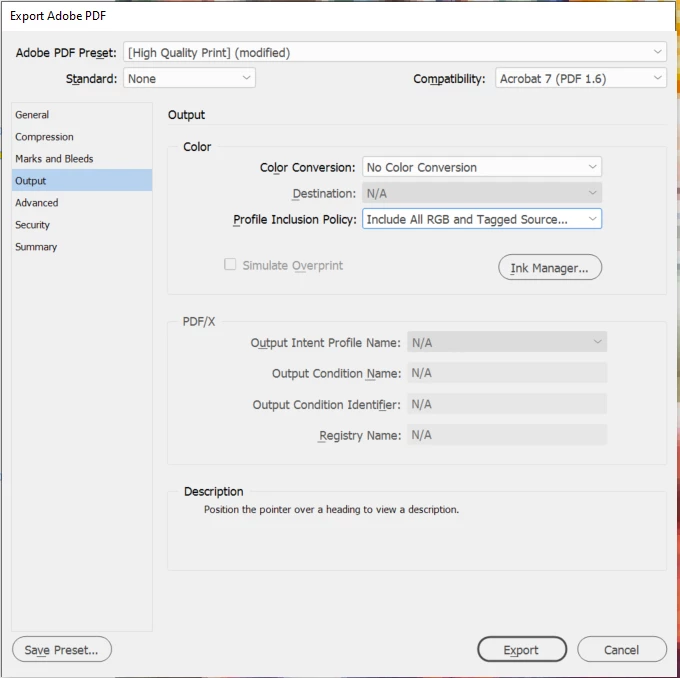Toggle the Simulate Overprint checkbox
680x678 pixels.
(x=230, y=264)
